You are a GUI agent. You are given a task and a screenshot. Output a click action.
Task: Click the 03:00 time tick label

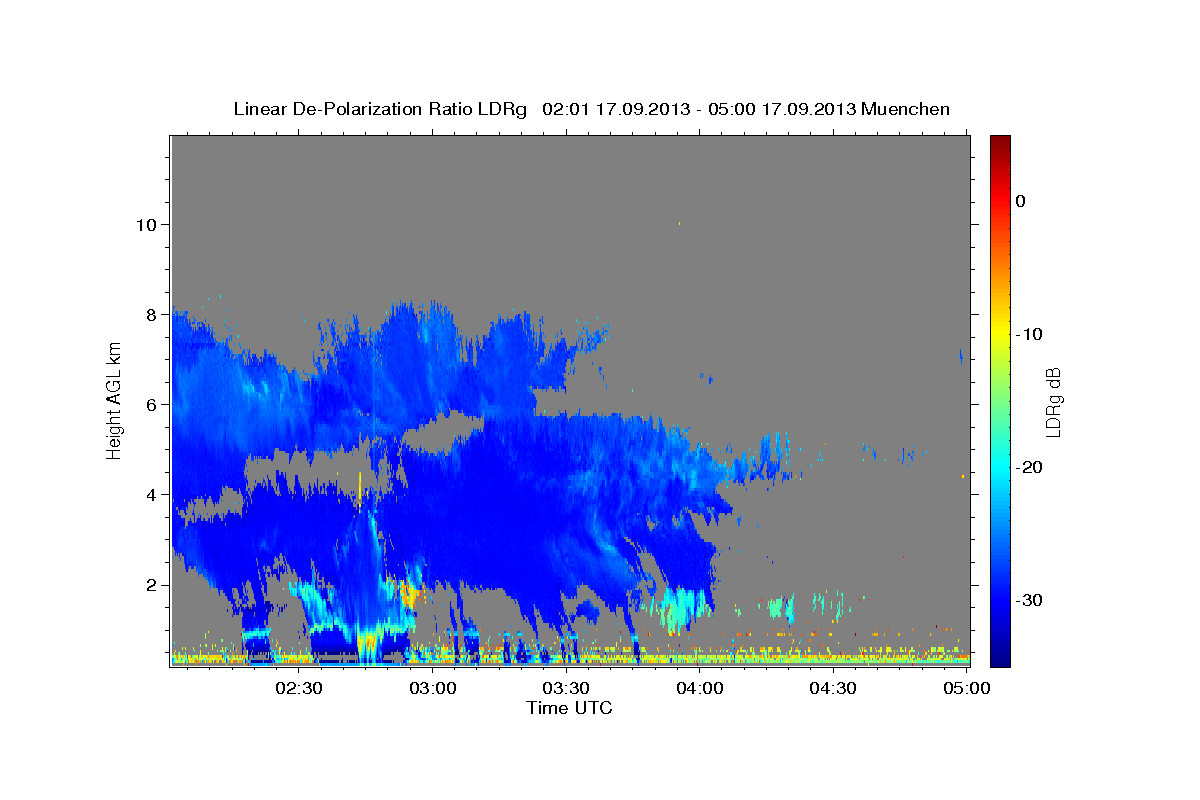pos(433,688)
